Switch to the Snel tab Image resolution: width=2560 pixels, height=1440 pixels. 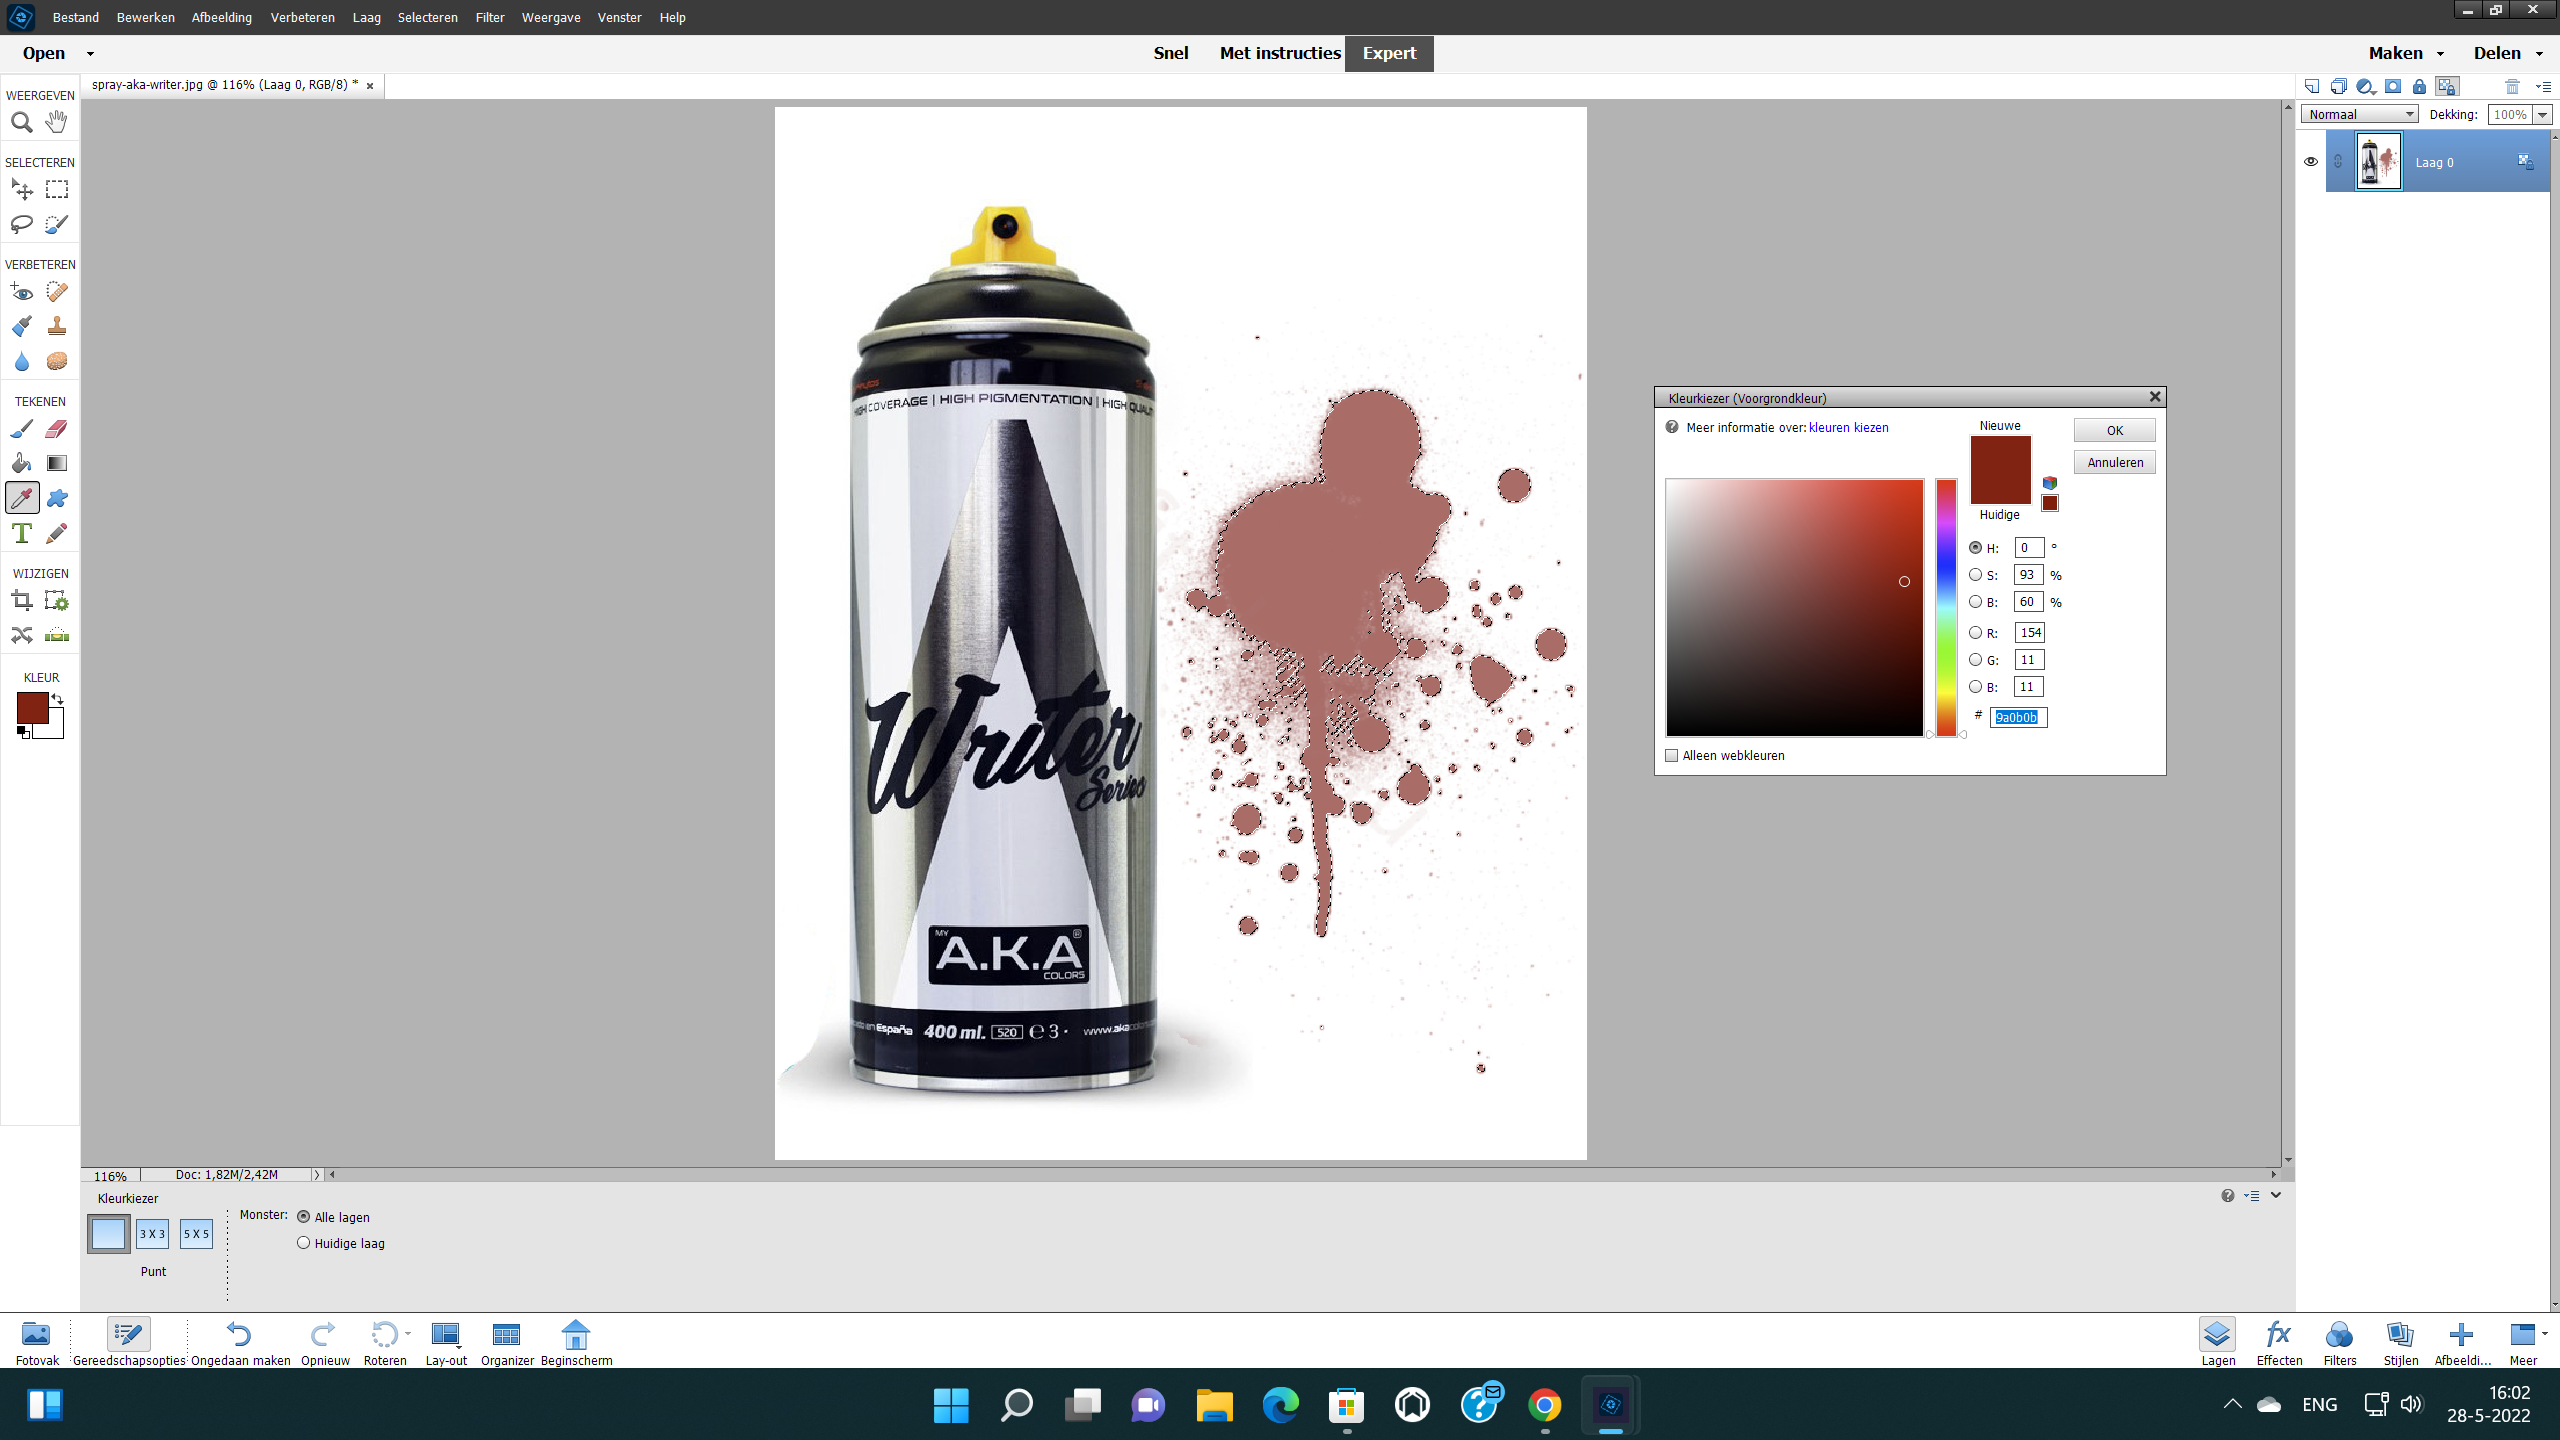(x=1170, y=53)
